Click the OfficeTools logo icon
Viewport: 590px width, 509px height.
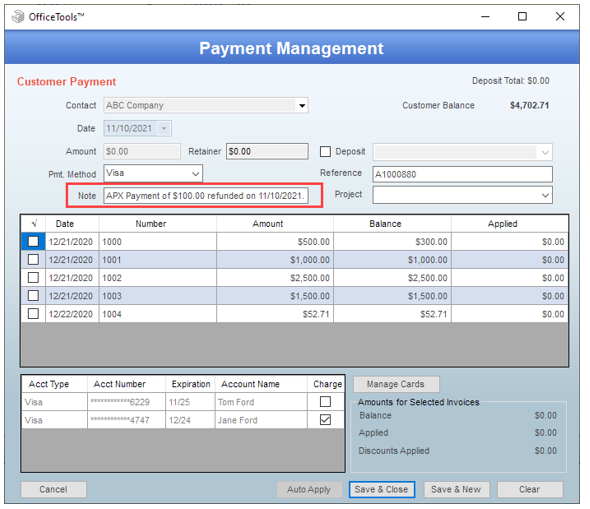tap(17, 17)
